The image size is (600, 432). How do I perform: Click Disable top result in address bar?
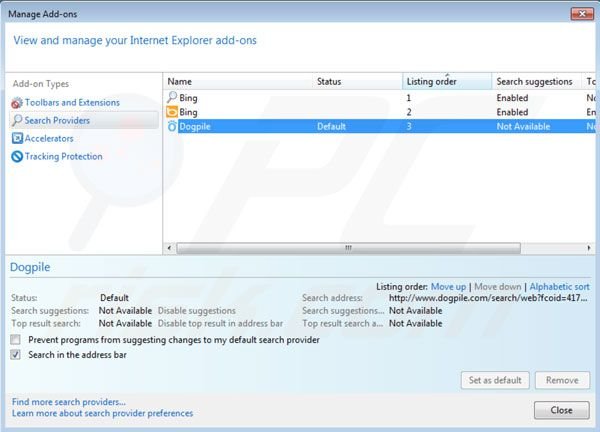(220, 323)
